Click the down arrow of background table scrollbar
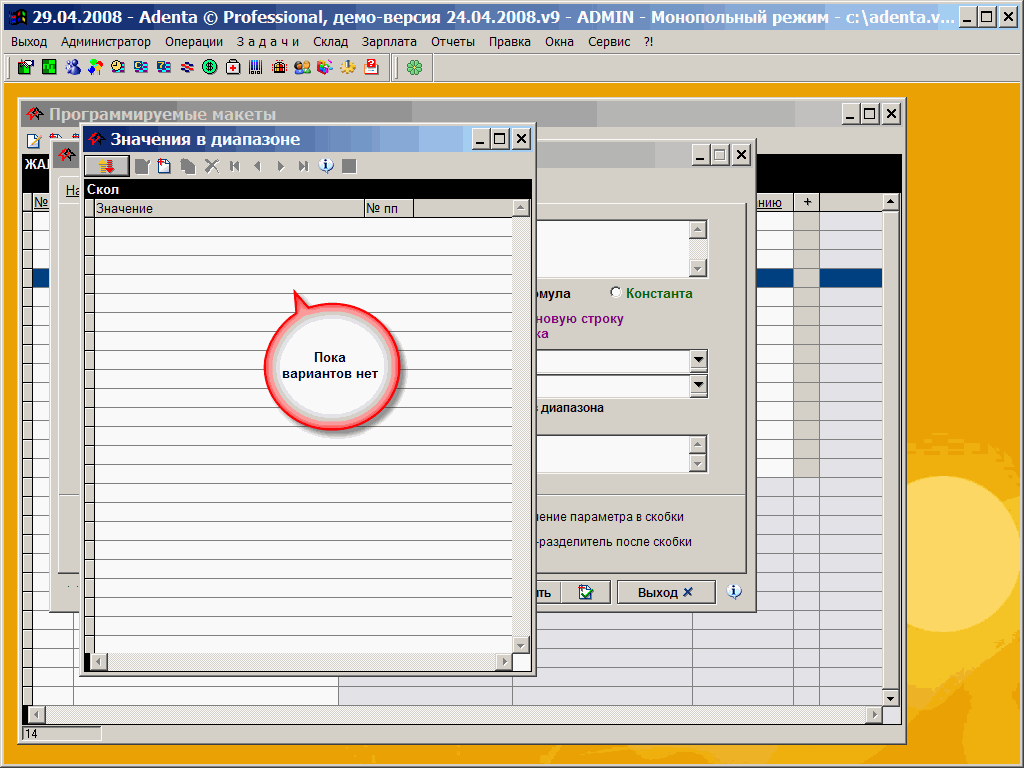This screenshot has width=1024, height=768. coord(891,696)
